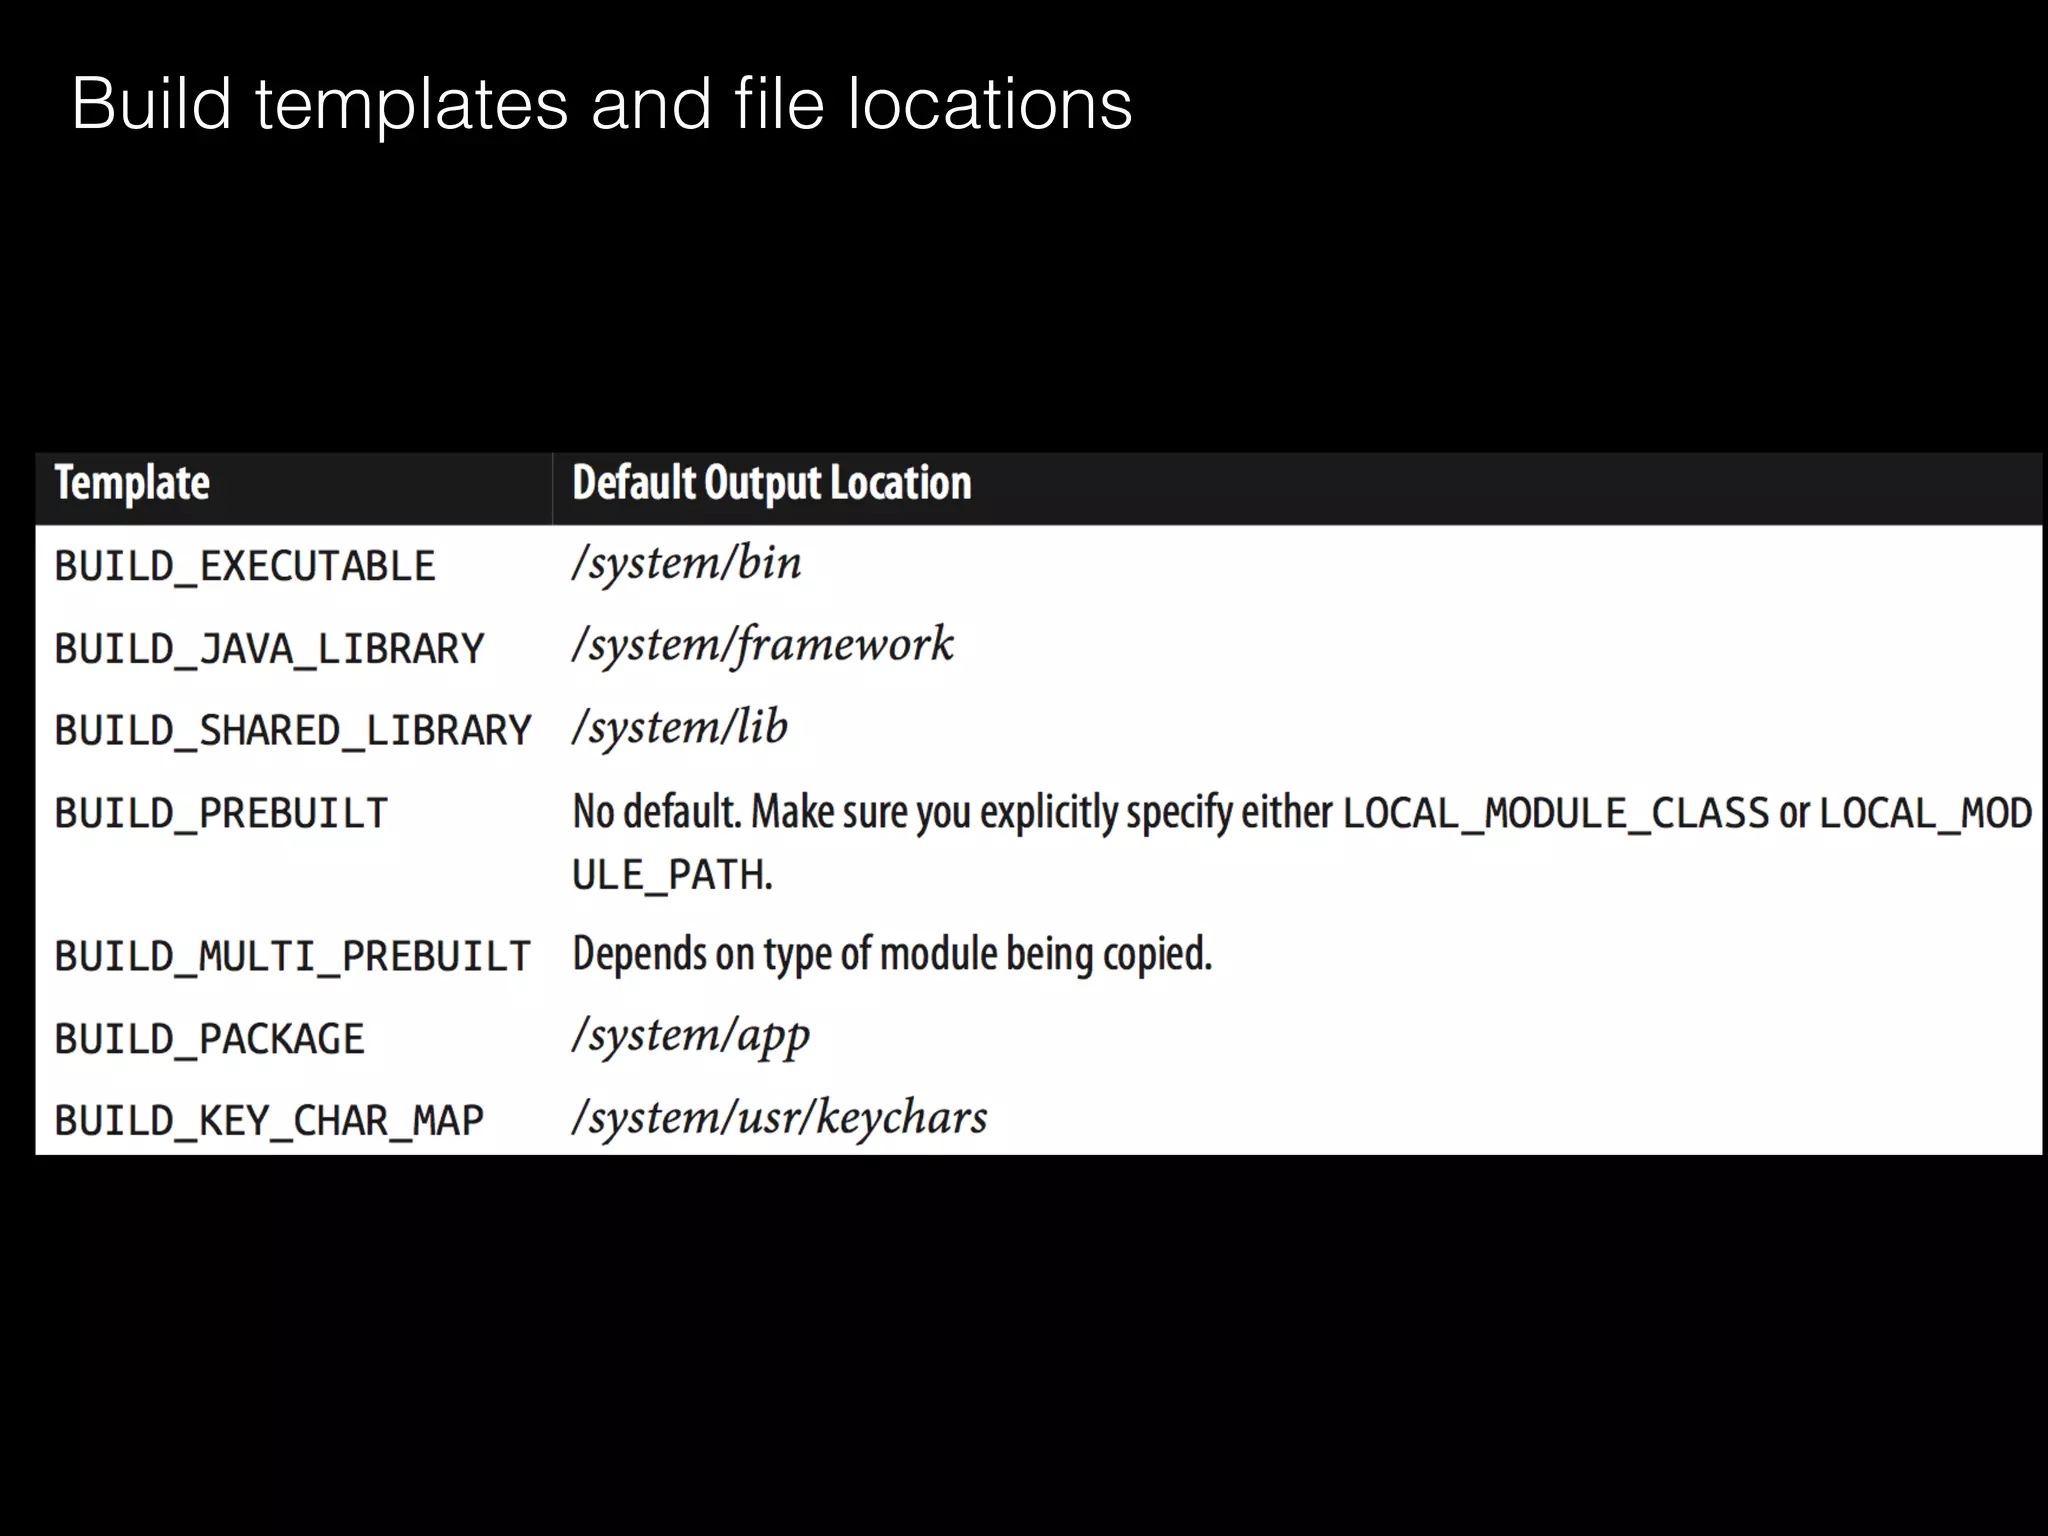Click the BUILD_PACKAGE cell
This screenshot has width=2048, height=1536.
tap(209, 1039)
